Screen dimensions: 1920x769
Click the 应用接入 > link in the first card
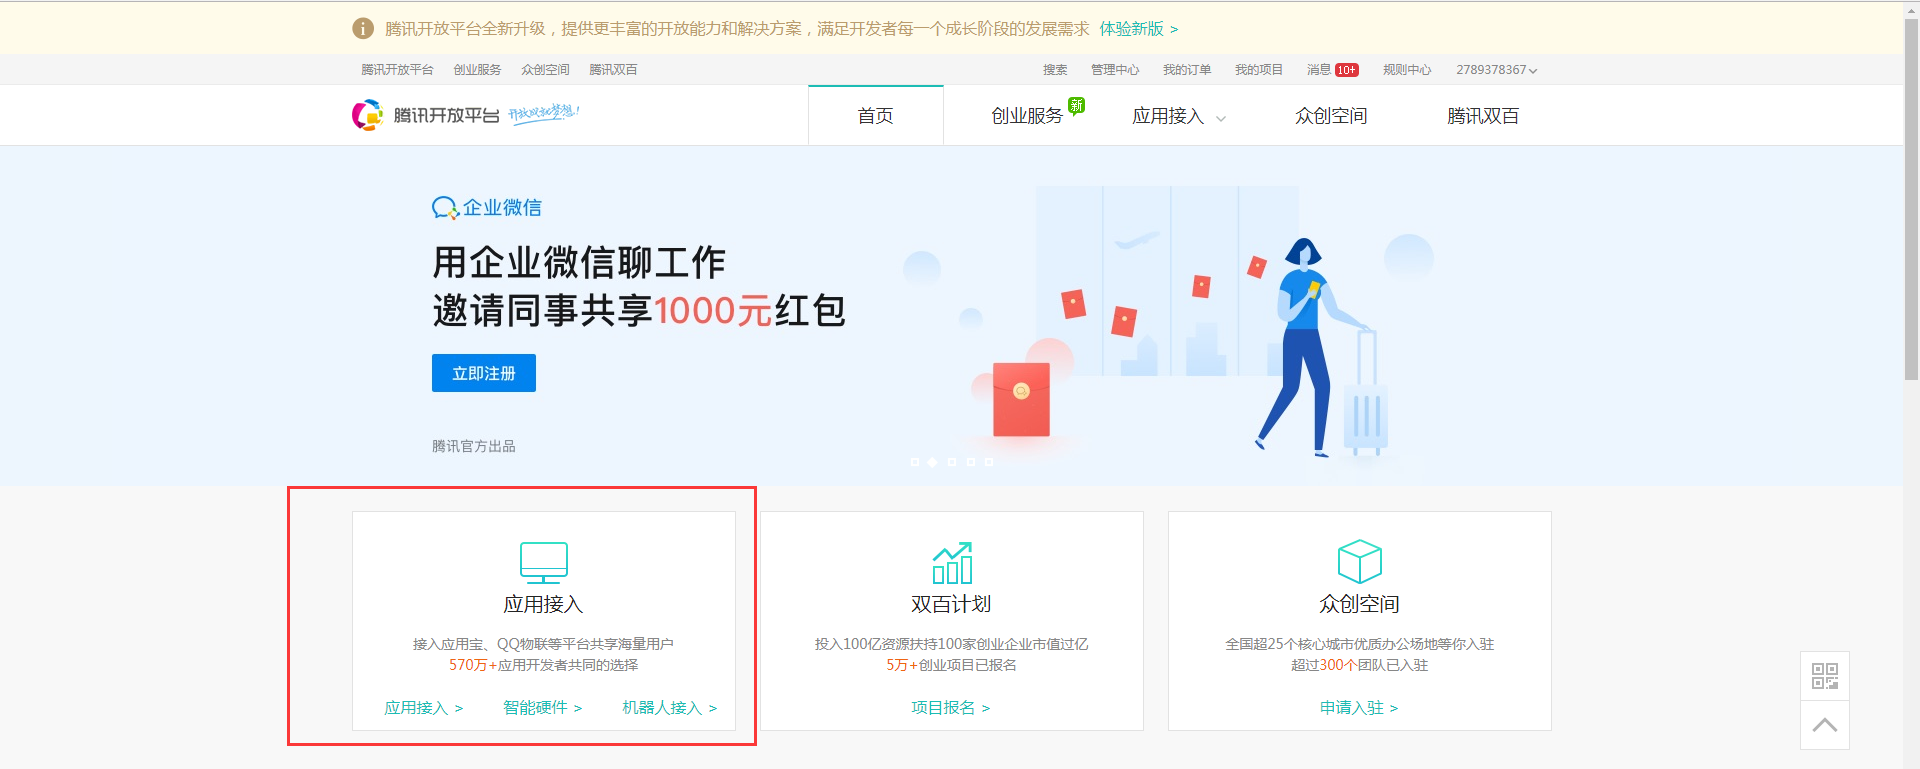(x=424, y=708)
